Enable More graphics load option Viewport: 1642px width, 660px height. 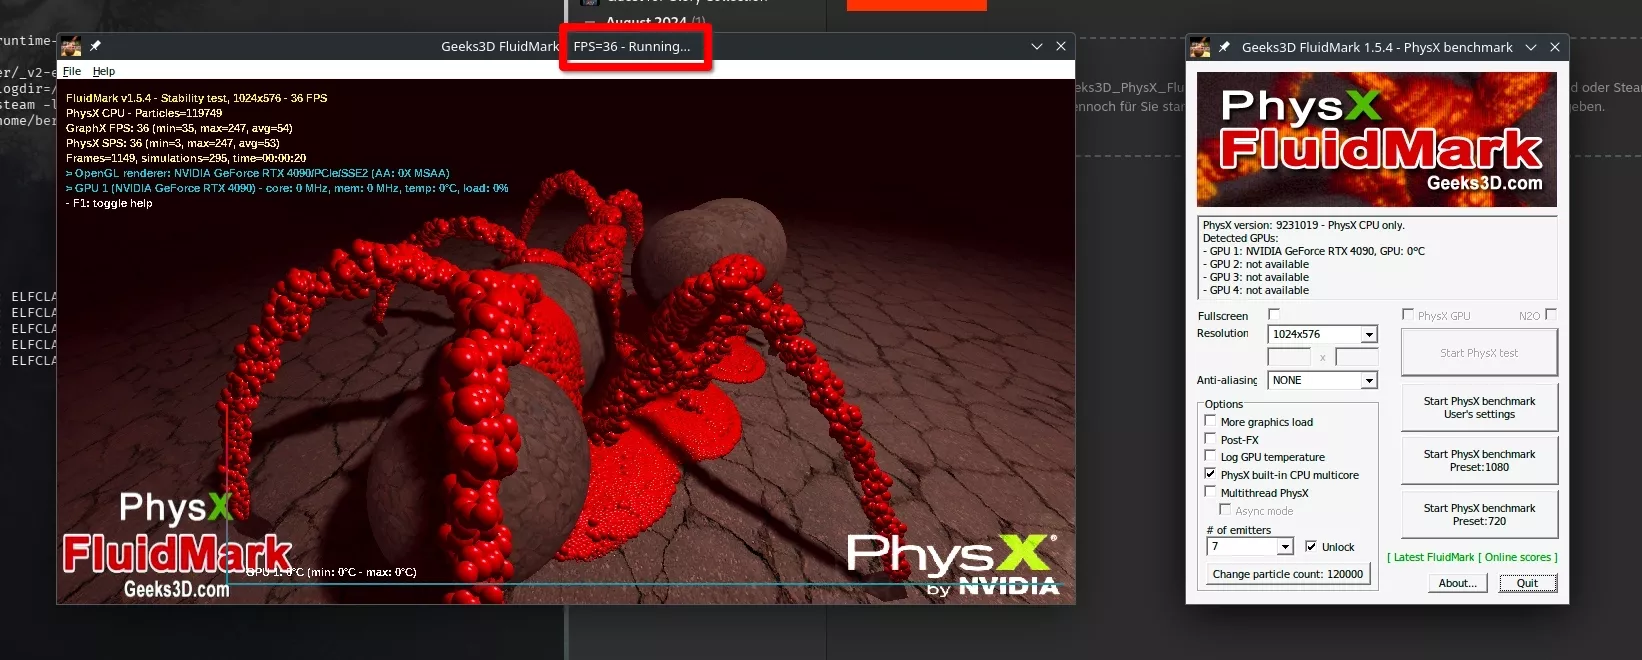1210,421
